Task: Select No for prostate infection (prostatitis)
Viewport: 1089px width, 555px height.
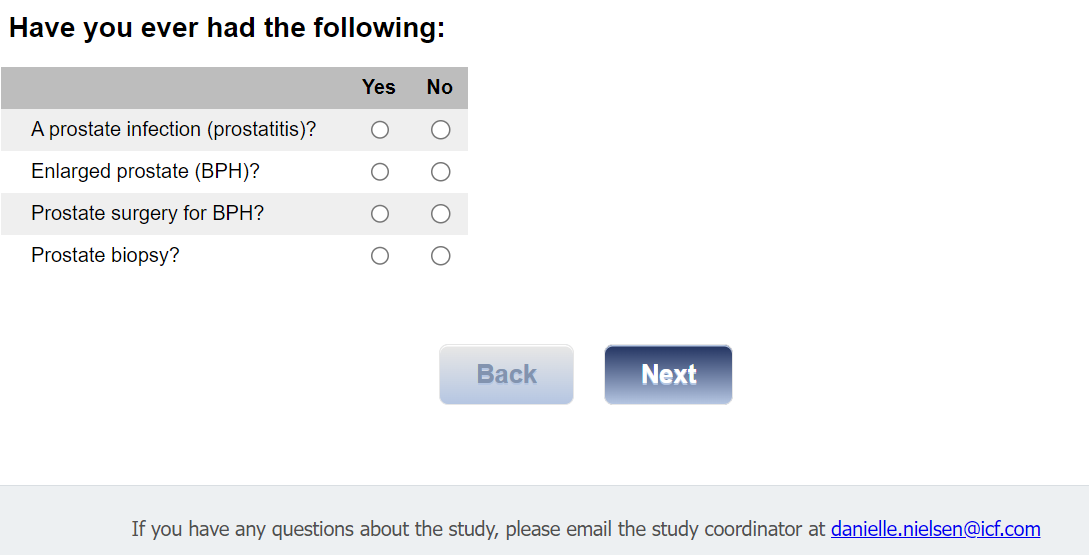Action: tap(440, 130)
